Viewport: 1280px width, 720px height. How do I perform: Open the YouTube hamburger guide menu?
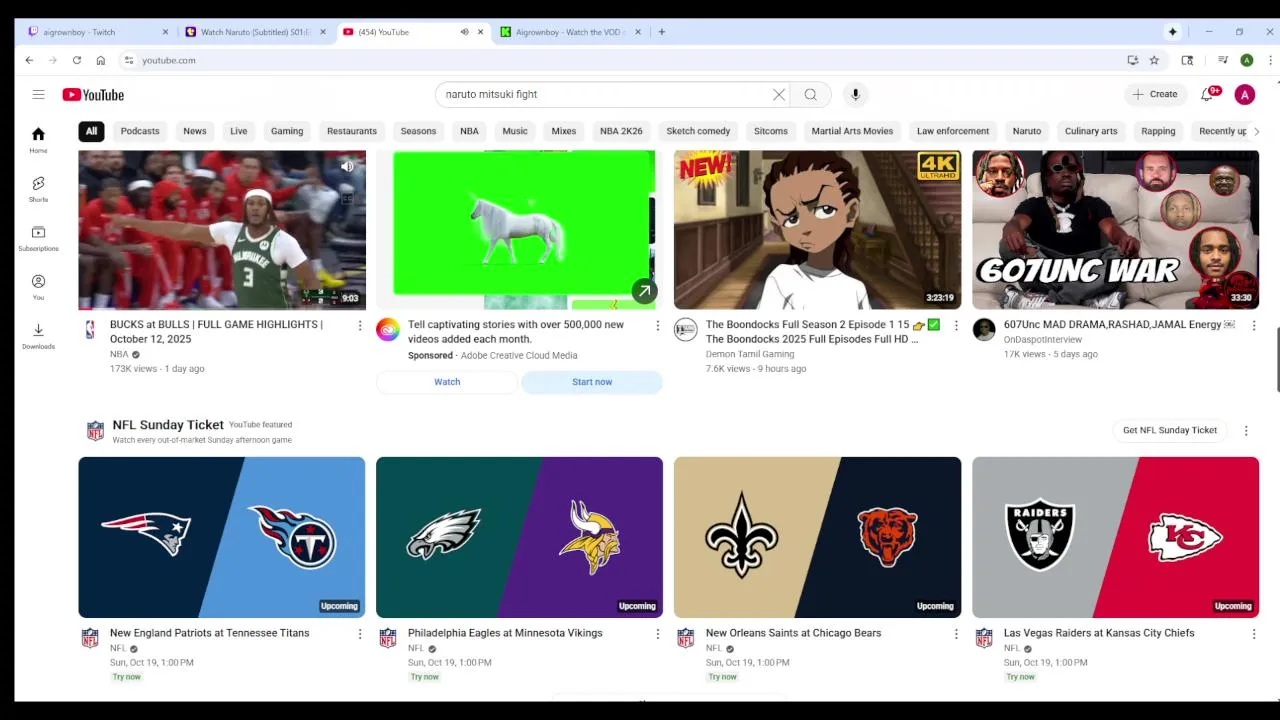coord(38,94)
